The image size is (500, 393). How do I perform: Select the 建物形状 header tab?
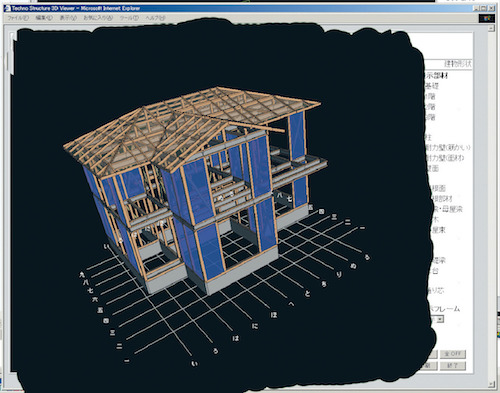[458, 64]
